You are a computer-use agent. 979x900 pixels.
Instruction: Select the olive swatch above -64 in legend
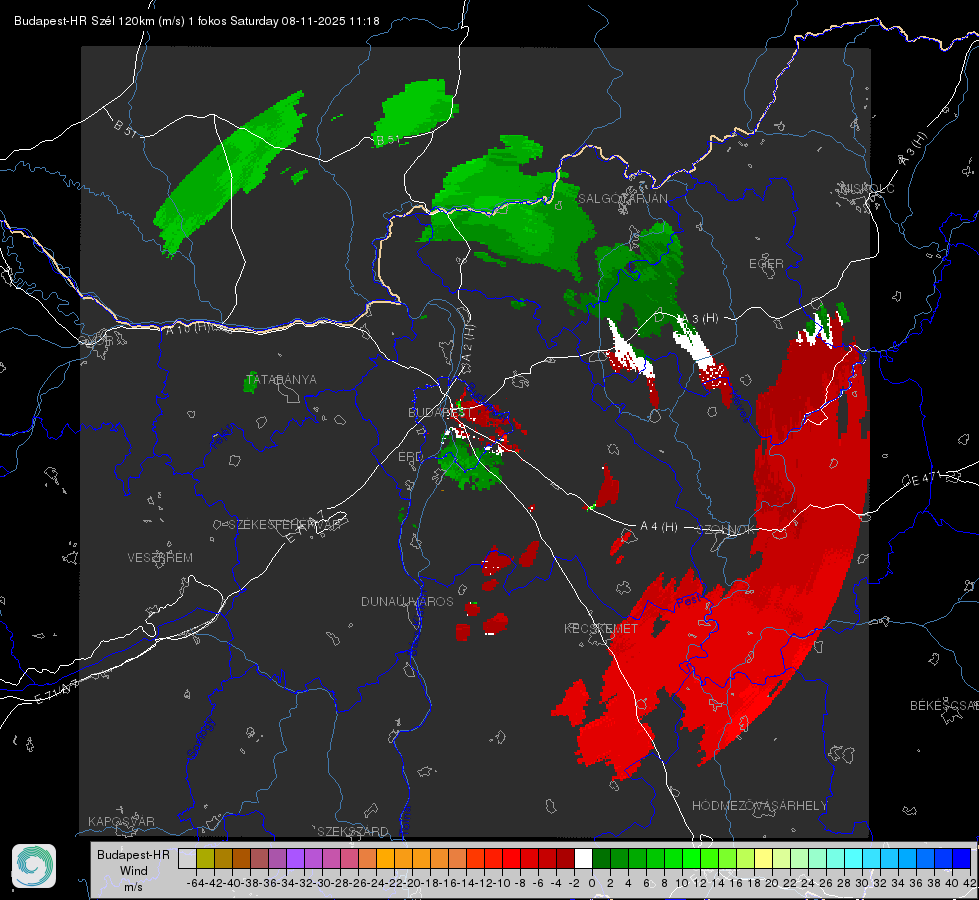(x=205, y=858)
